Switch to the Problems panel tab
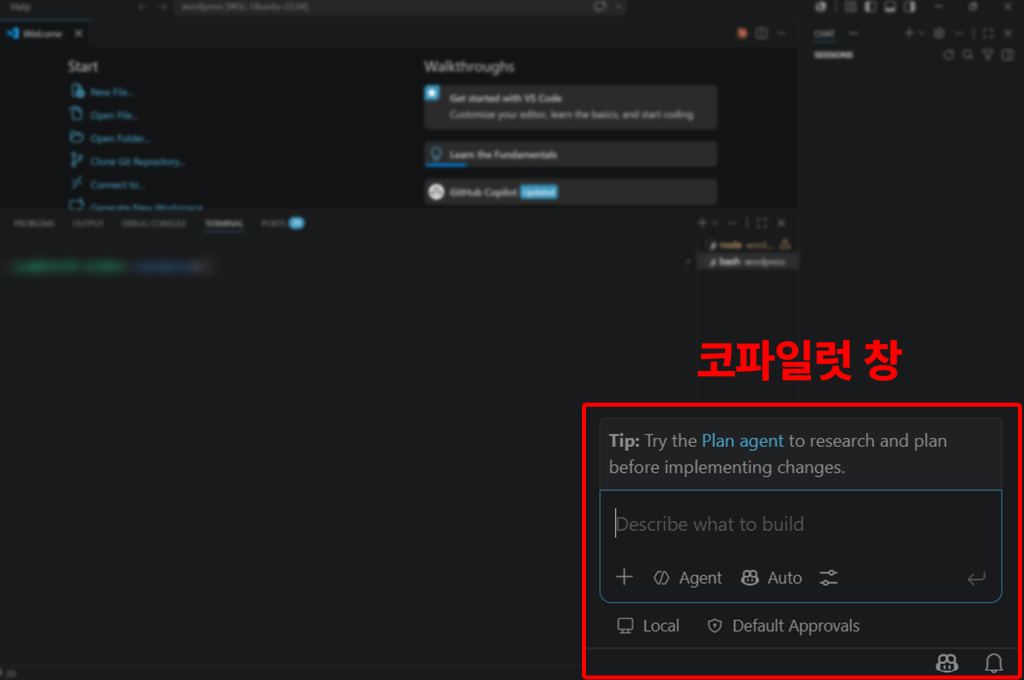Image resolution: width=1024 pixels, height=680 pixels. (34, 223)
